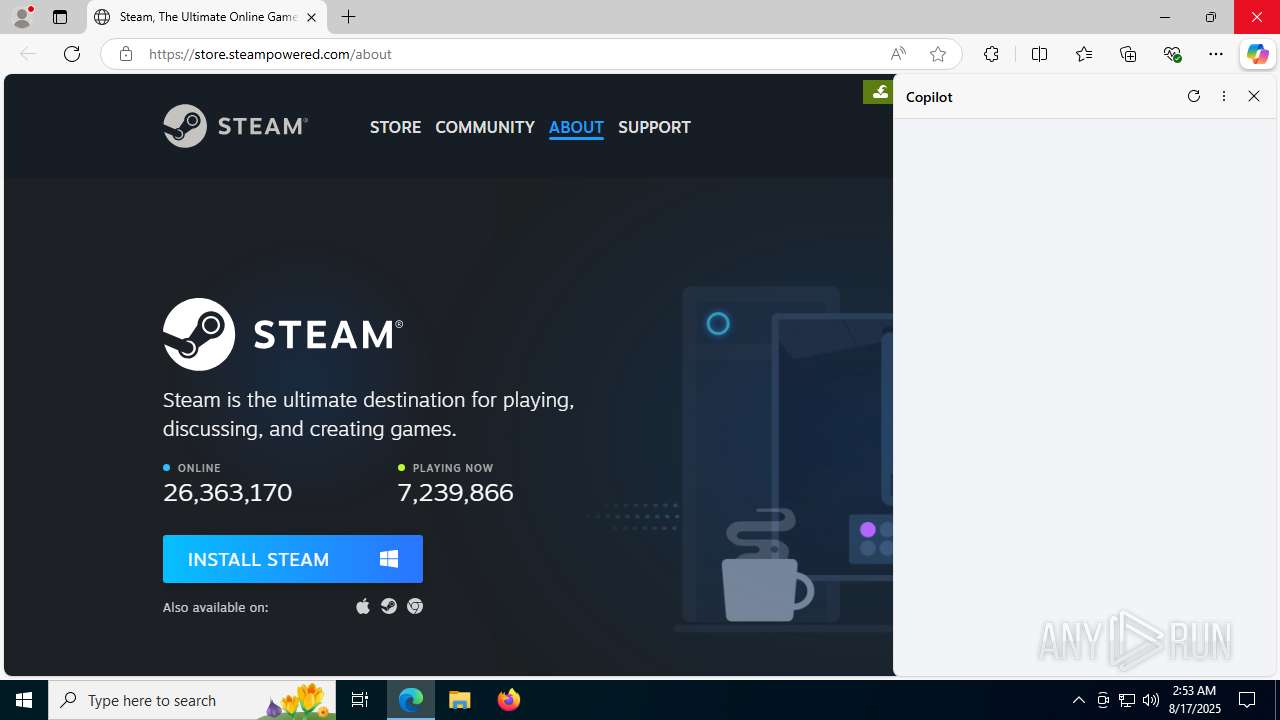Select the Apple macOS download icon
Screen dimensions: 1280x720
363,606
